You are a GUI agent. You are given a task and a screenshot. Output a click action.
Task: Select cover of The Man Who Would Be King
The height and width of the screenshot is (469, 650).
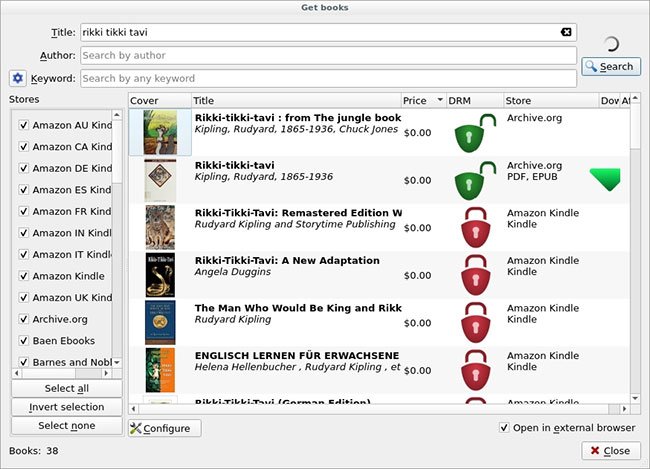(160, 323)
